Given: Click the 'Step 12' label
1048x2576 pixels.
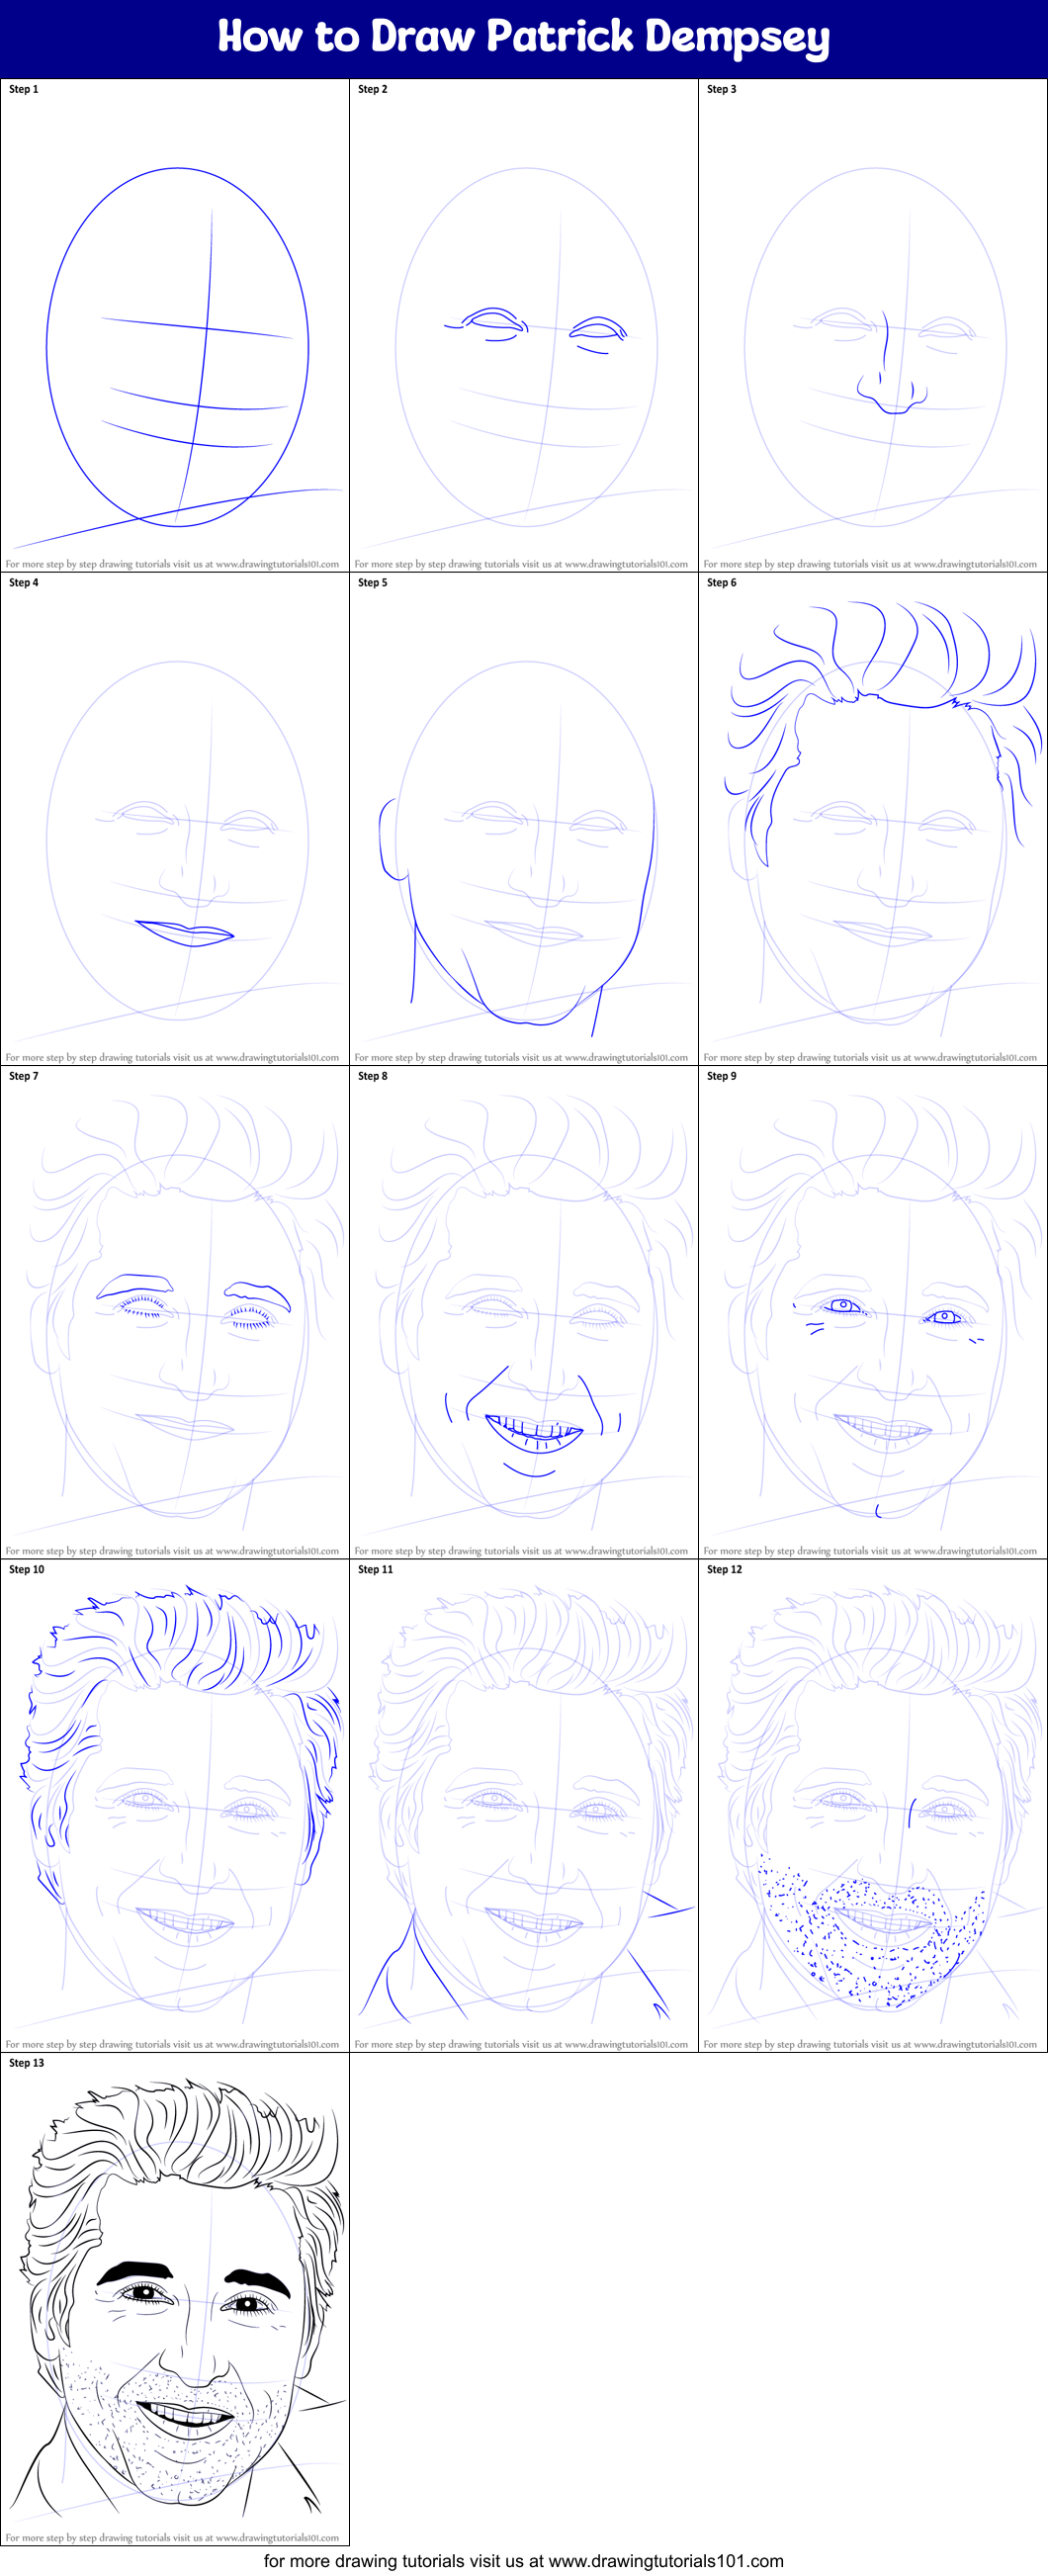Looking at the screenshot, I should pos(725,1569).
